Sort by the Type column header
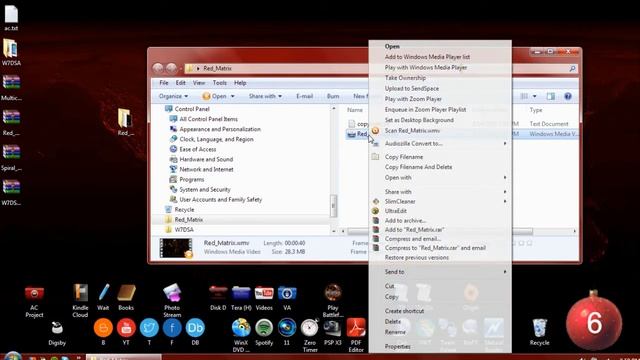The width and height of the screenshot is (640, 360). pyautogui.click(x=536, y=110)
